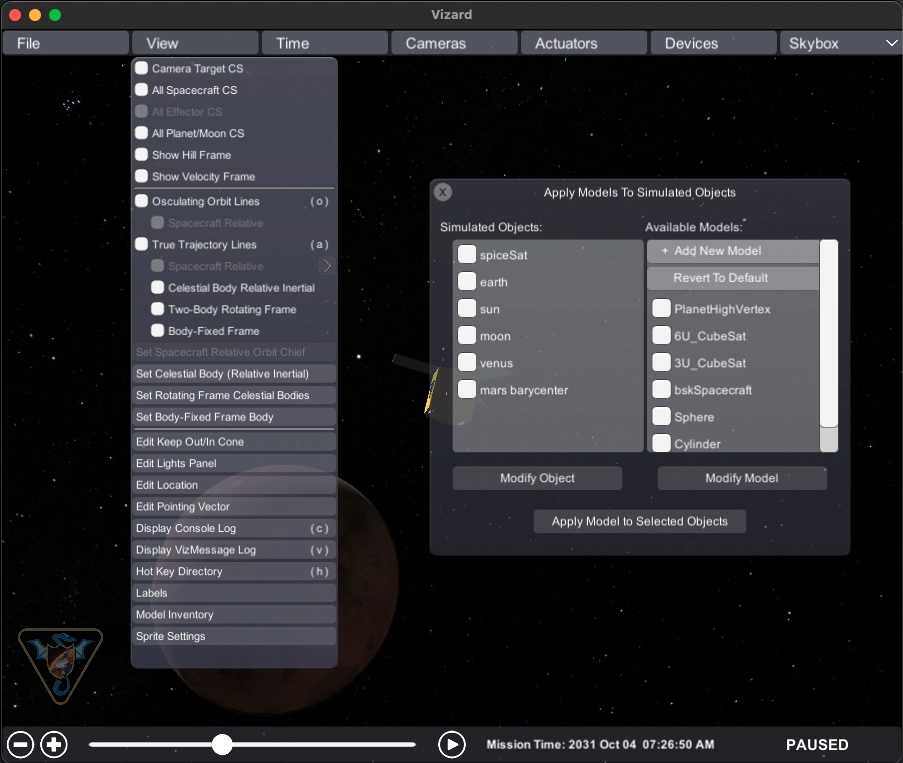
Task: Click the play button in the timeline bar
Action: pos(452,744)
